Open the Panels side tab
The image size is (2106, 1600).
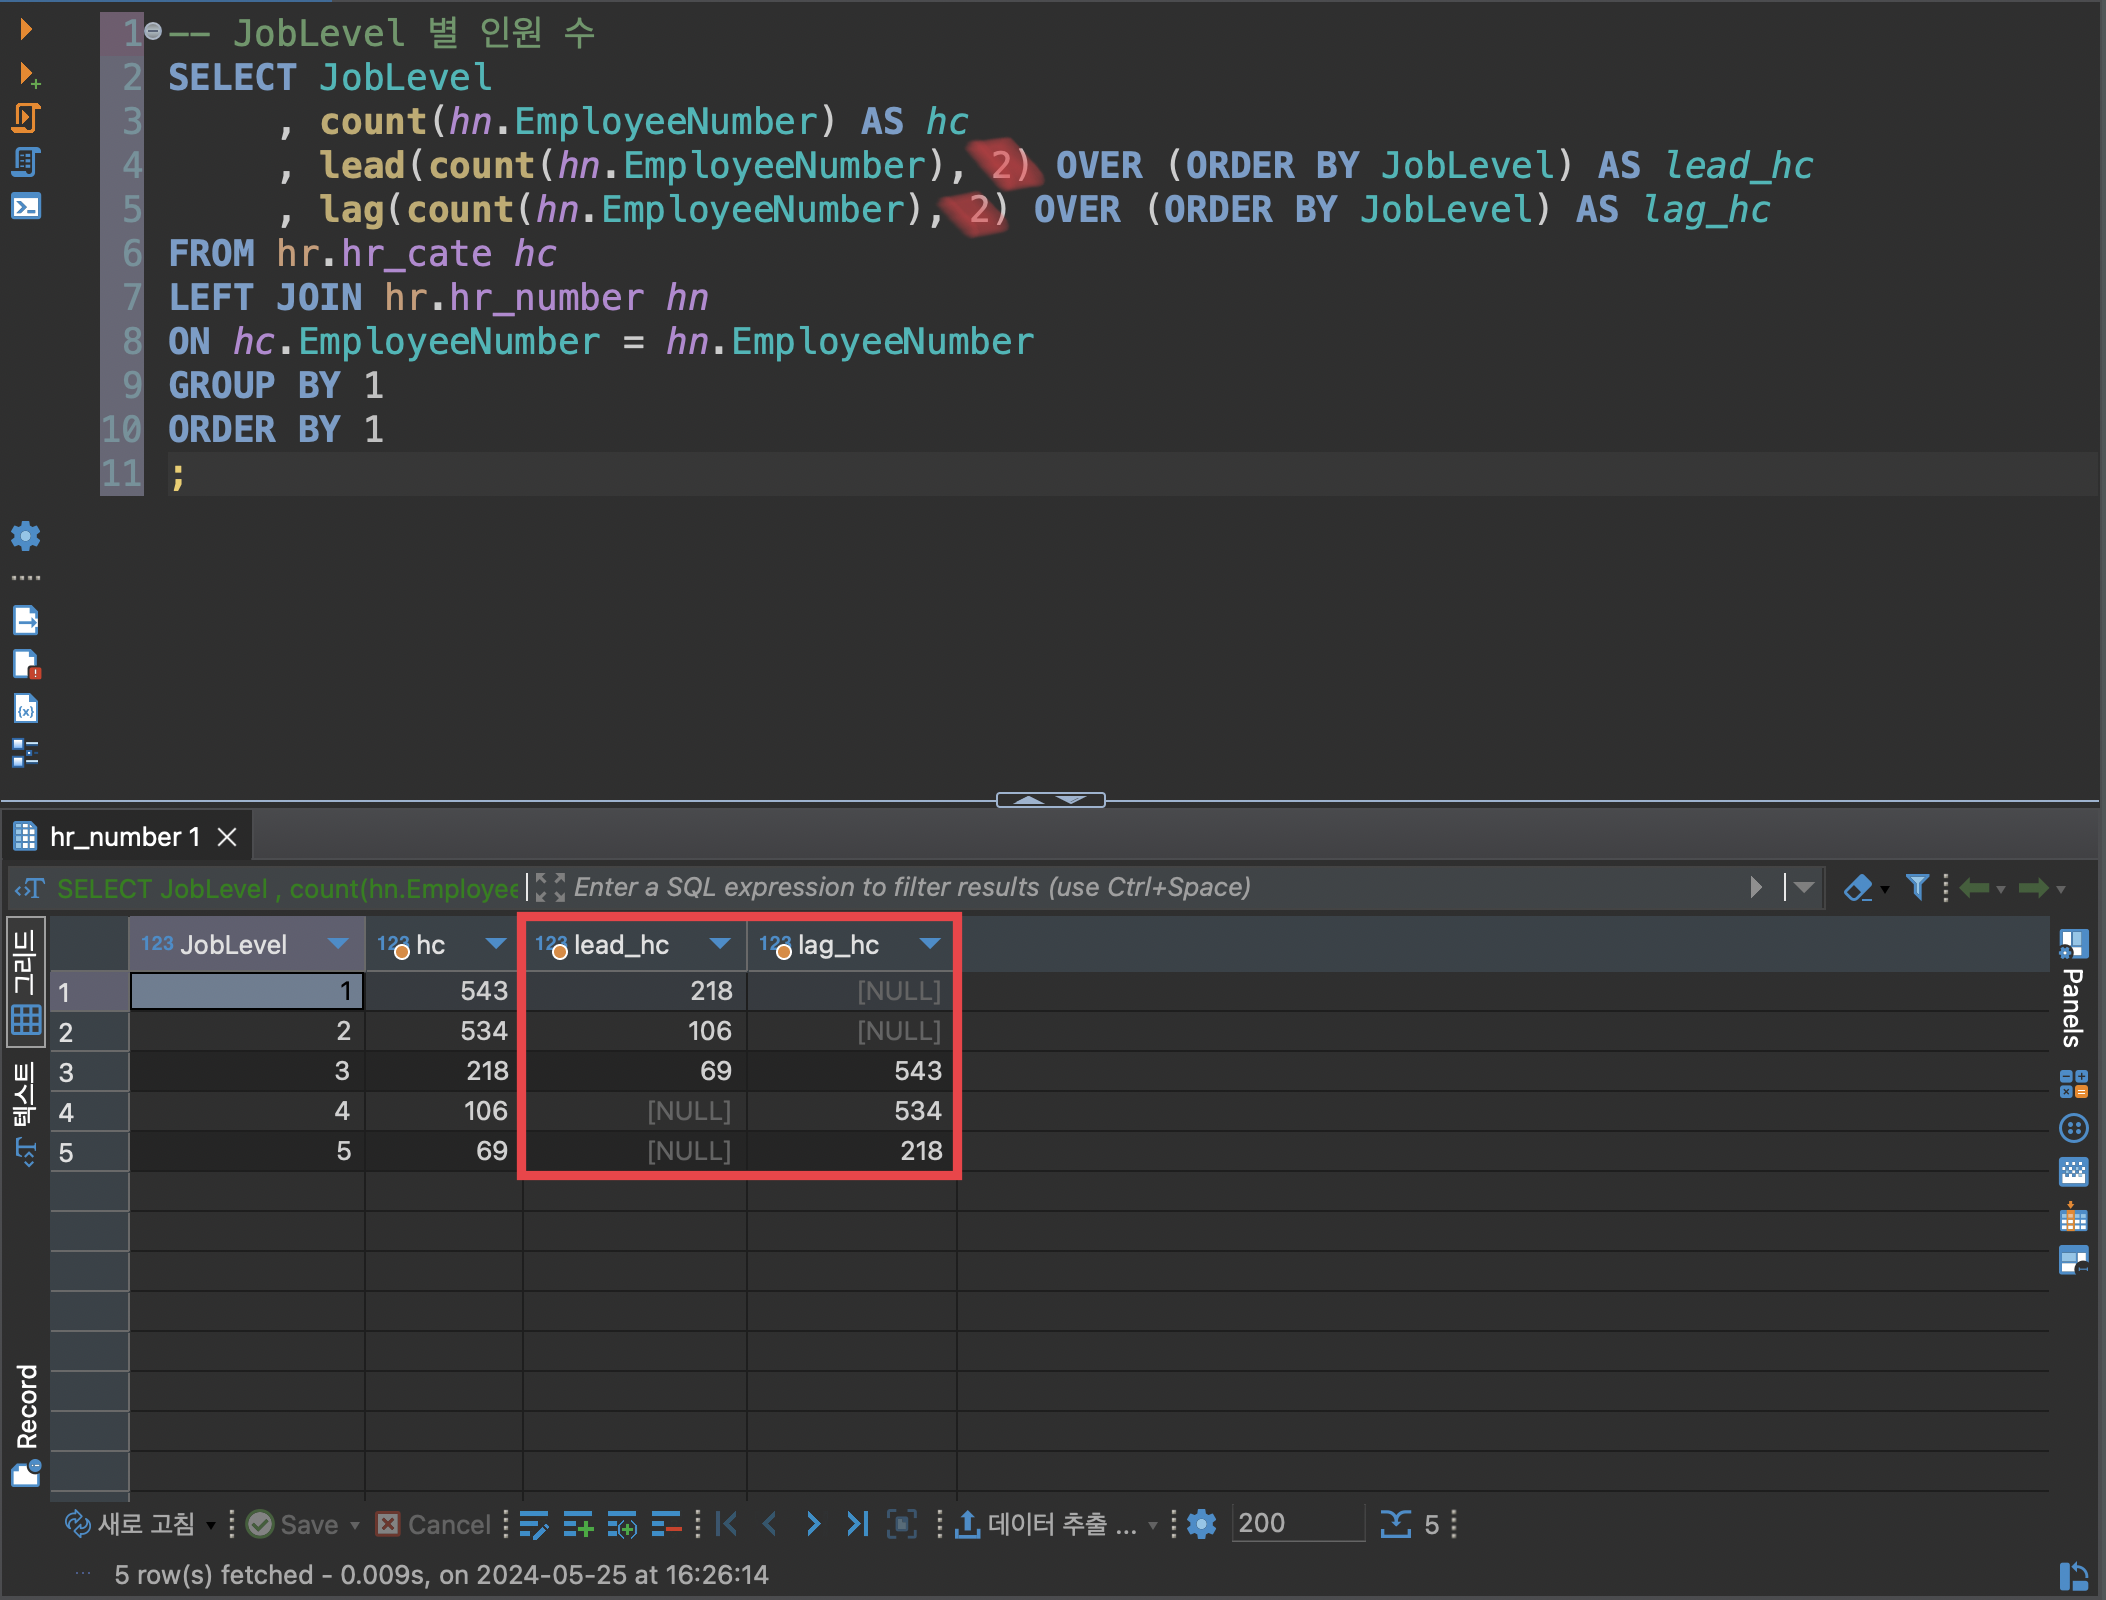[x=2072, y=991]
